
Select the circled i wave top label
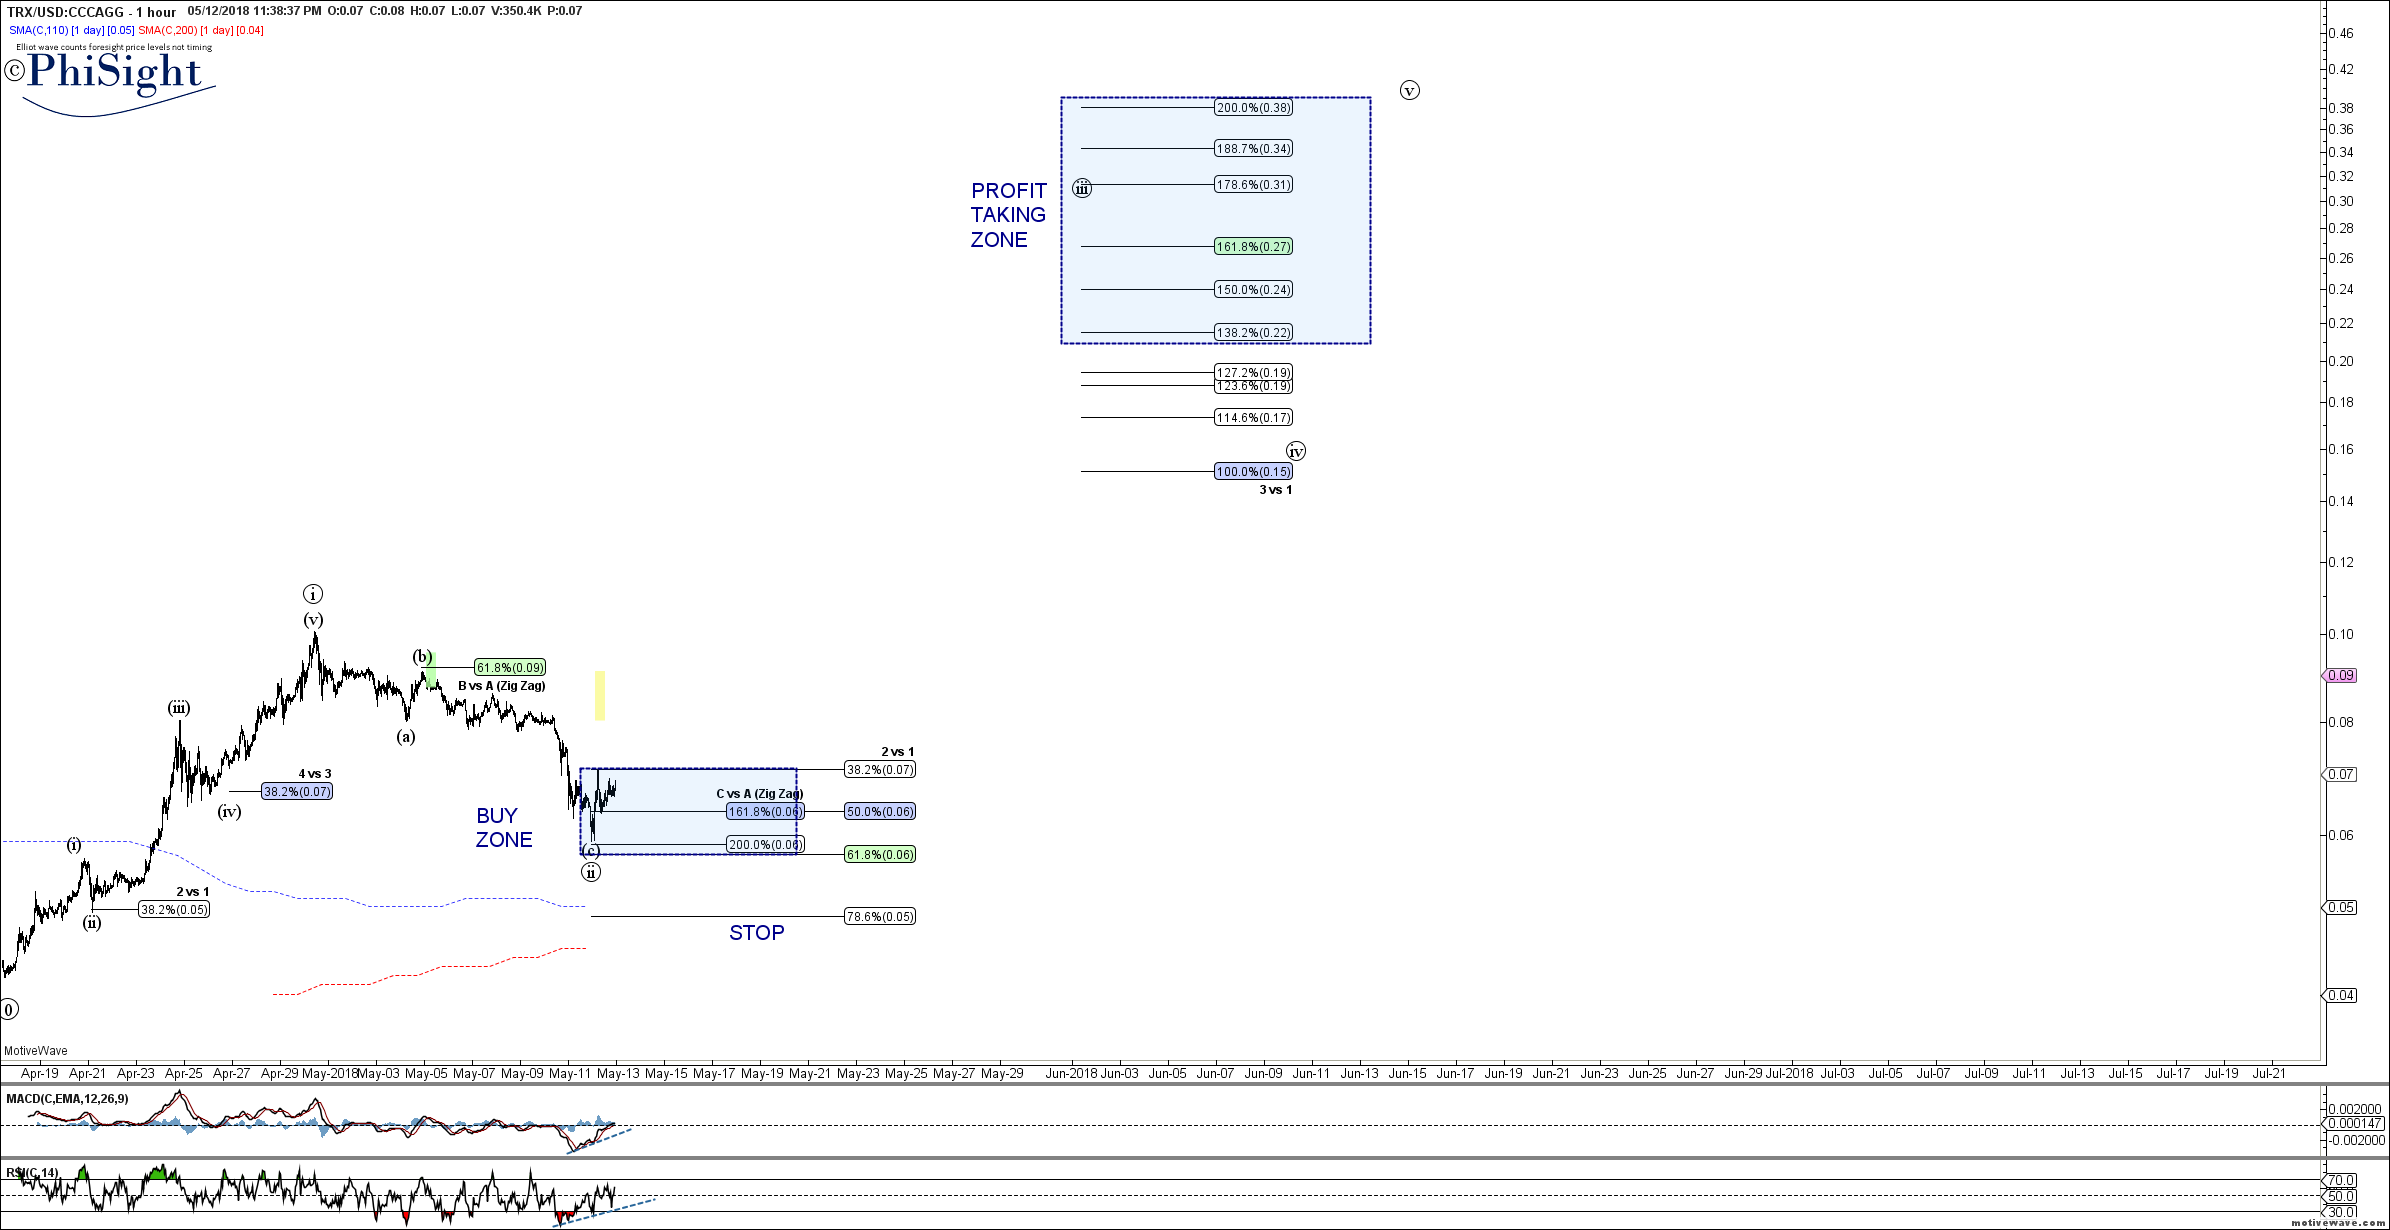click(313, 594)
